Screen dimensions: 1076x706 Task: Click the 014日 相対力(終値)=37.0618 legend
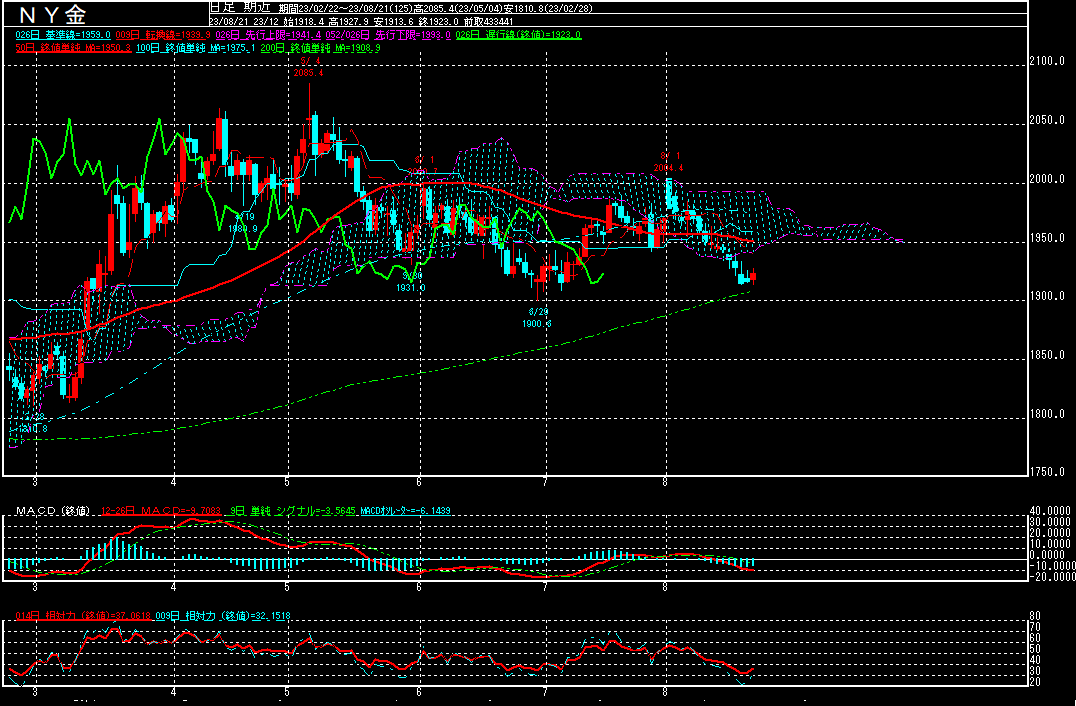click(x=83, y=616)
